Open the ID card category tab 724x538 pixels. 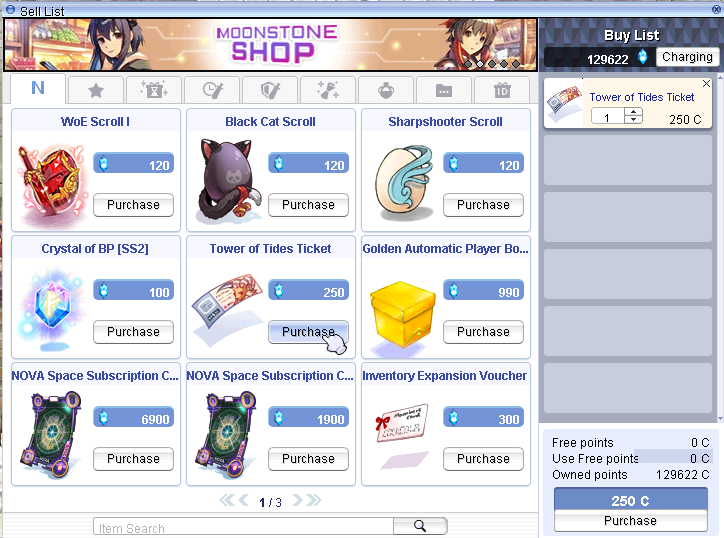(502, 90)
